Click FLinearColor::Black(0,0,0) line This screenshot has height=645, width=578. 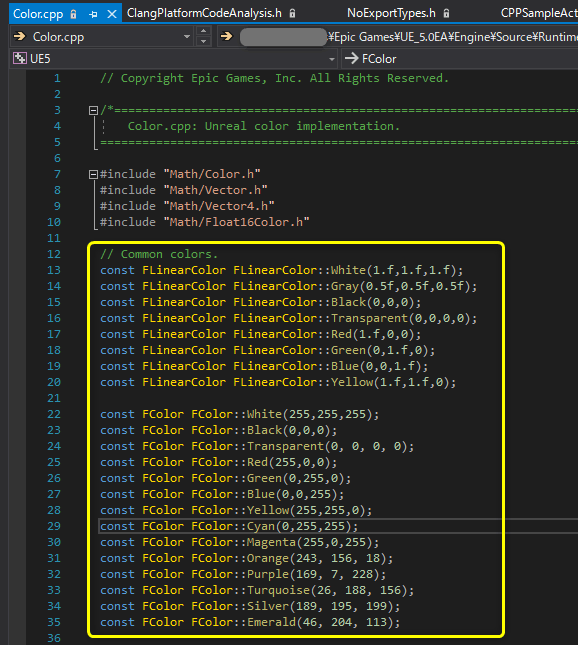[261, 302]
